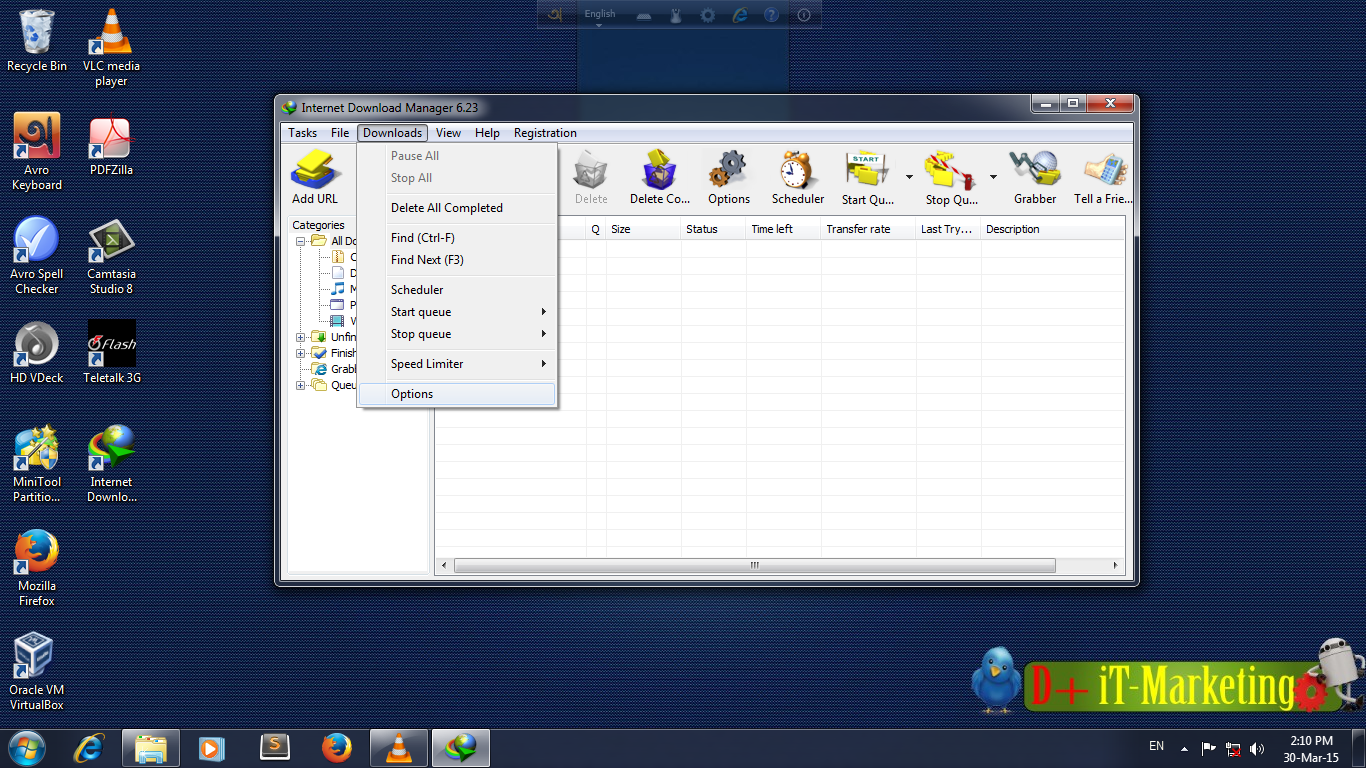Open the Camtasia Studio 8 desktop shortcut
The image size is (1366, 768).
pos(111,255)
